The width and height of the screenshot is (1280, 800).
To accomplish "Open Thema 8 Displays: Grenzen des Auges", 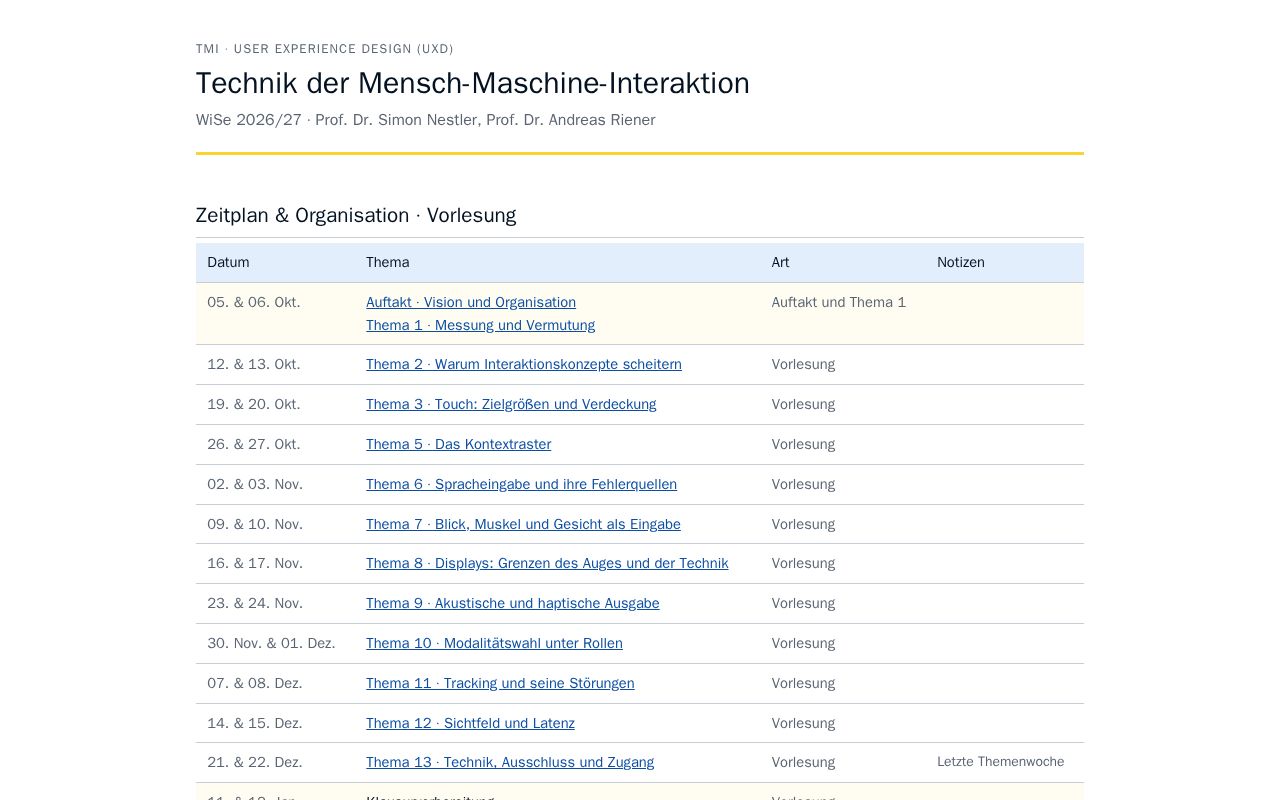I will pyautogui.click(x=547, y=563).
